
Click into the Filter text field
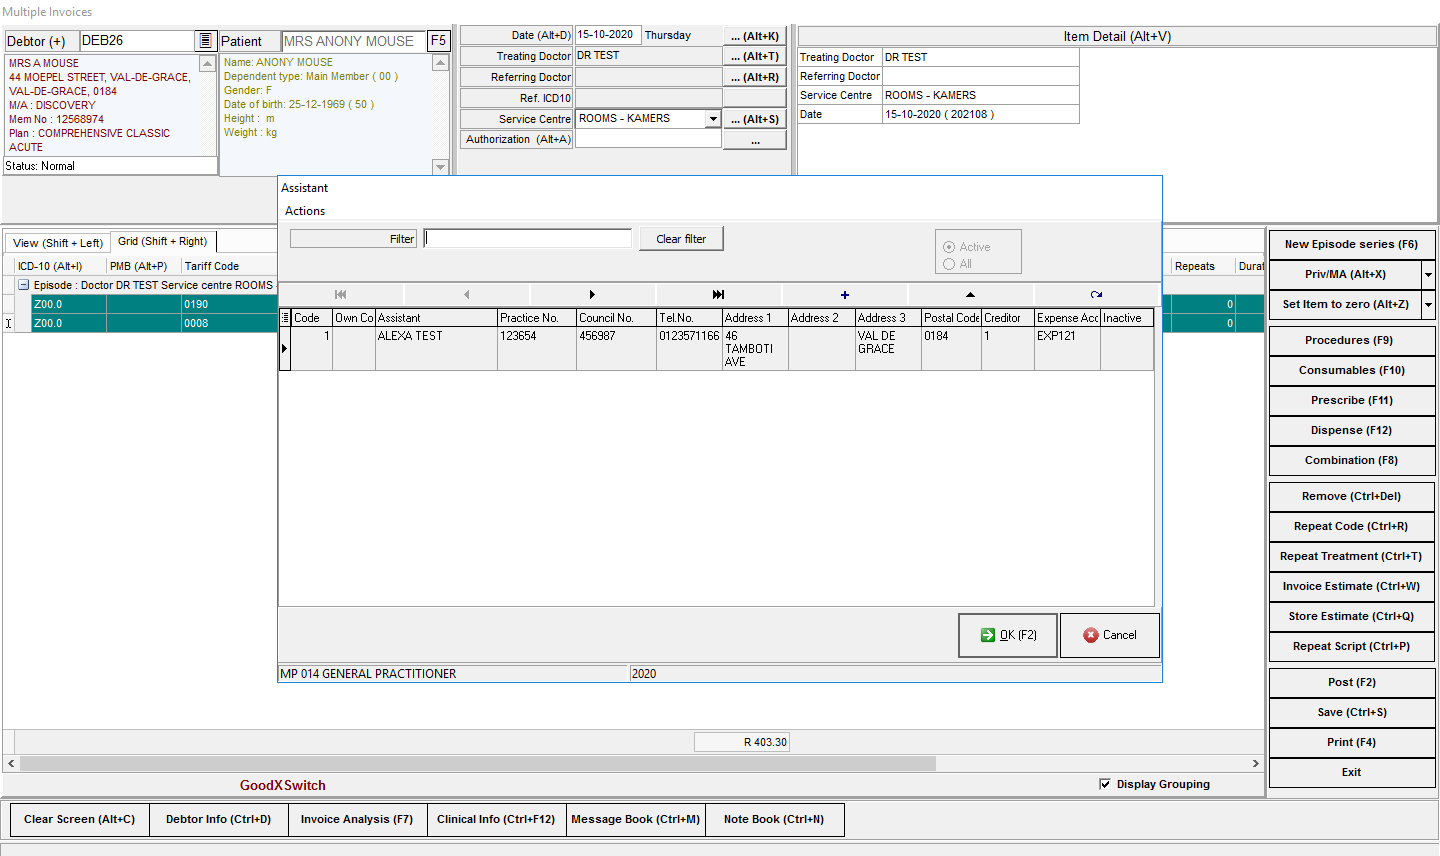pyautogui.click(x=528, y=239)
